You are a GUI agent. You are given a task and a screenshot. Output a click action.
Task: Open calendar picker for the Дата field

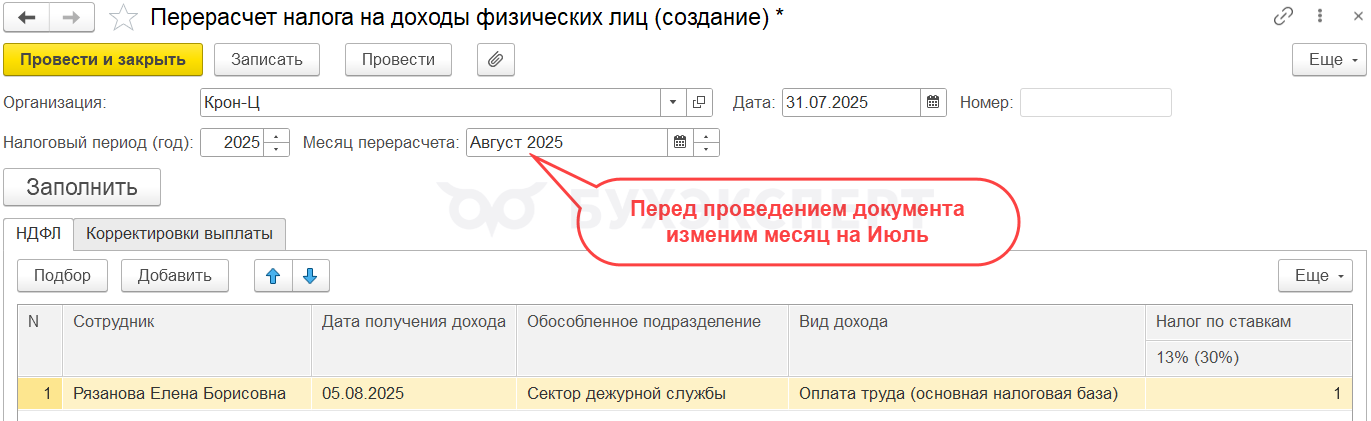tap(932, 102)
